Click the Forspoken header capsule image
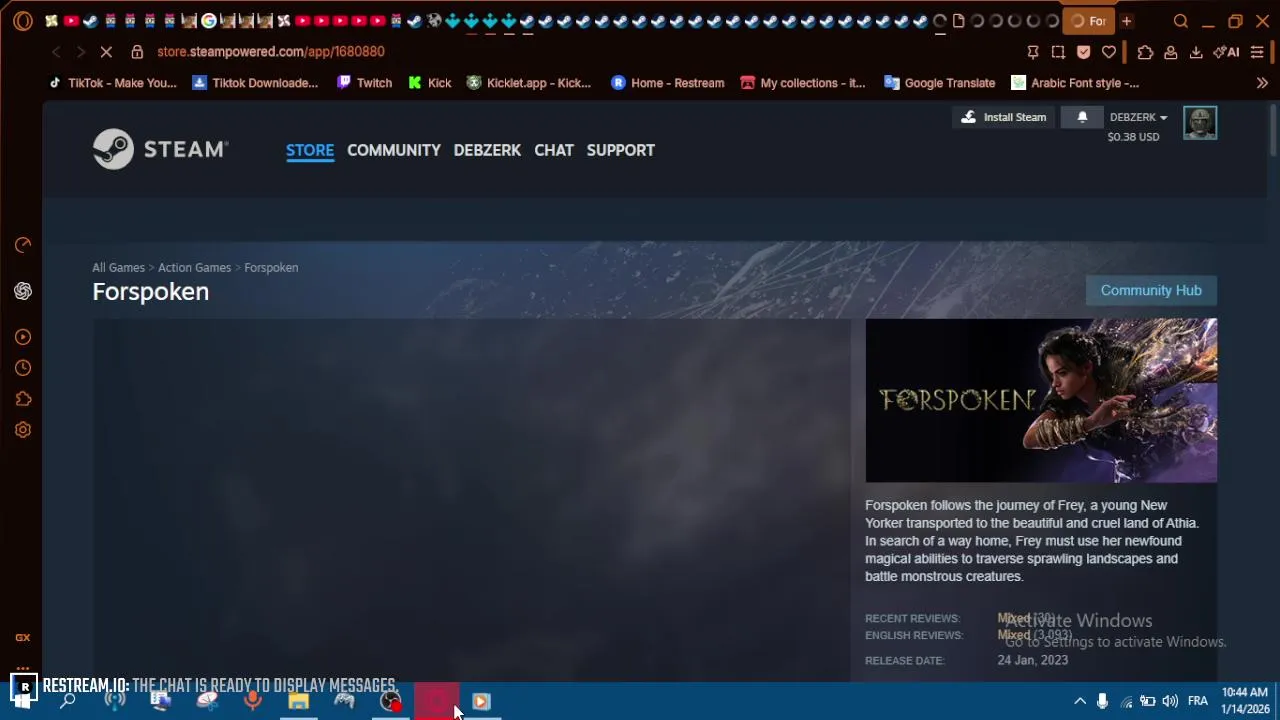1280x720 pixels. tap(1041, 400)
